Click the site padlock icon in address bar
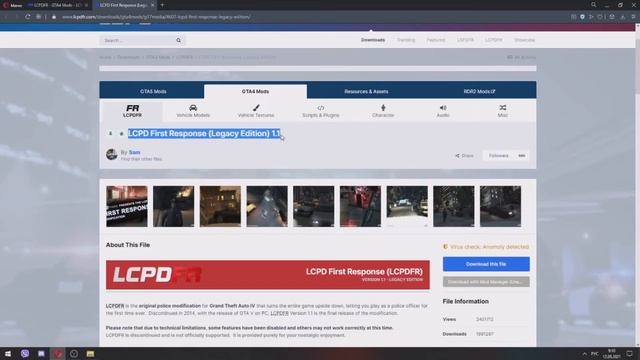 pos(54,17)
